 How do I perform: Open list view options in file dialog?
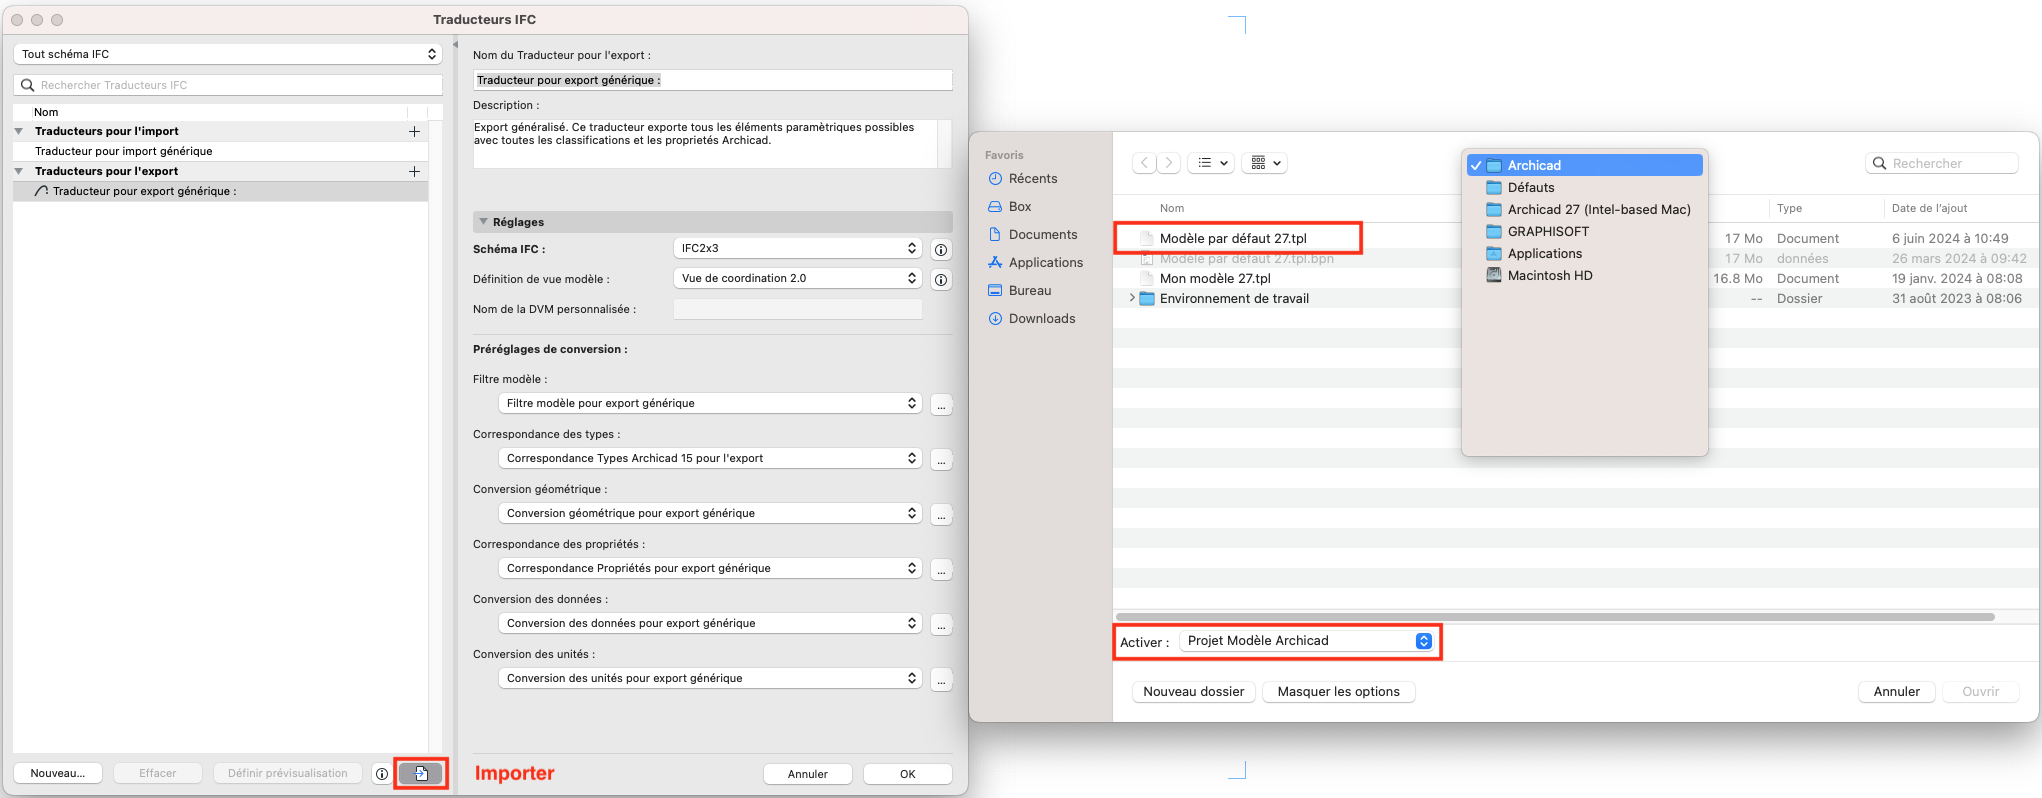pos(1211,163)
